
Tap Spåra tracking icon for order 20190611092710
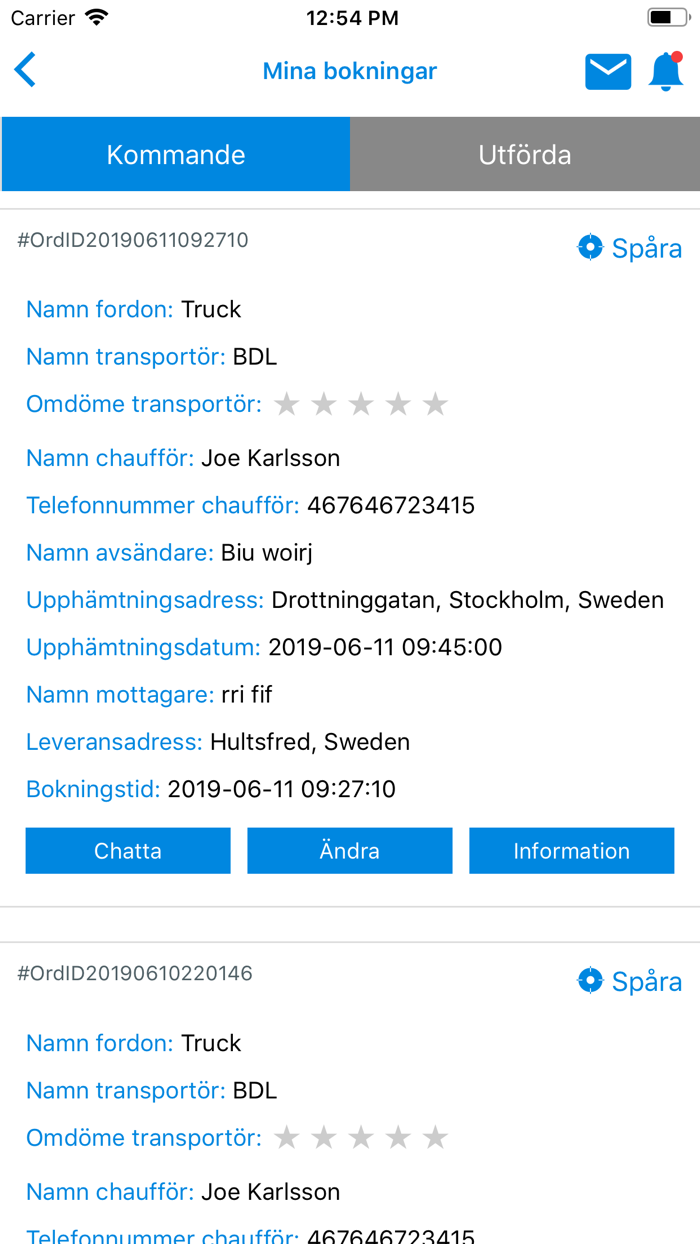point(591,248)
